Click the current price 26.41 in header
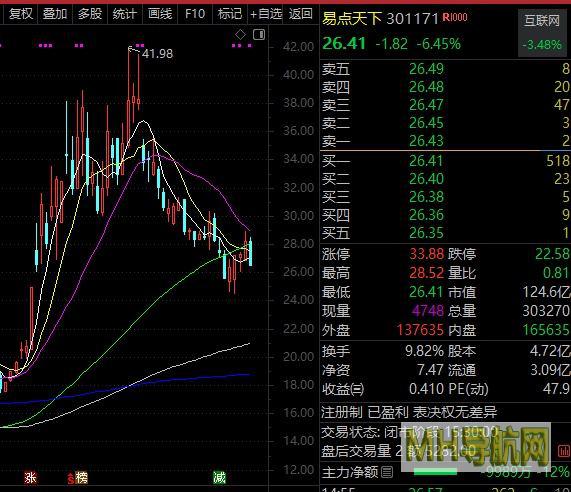The width and height of the screenshot is (571, 492). 344,44
